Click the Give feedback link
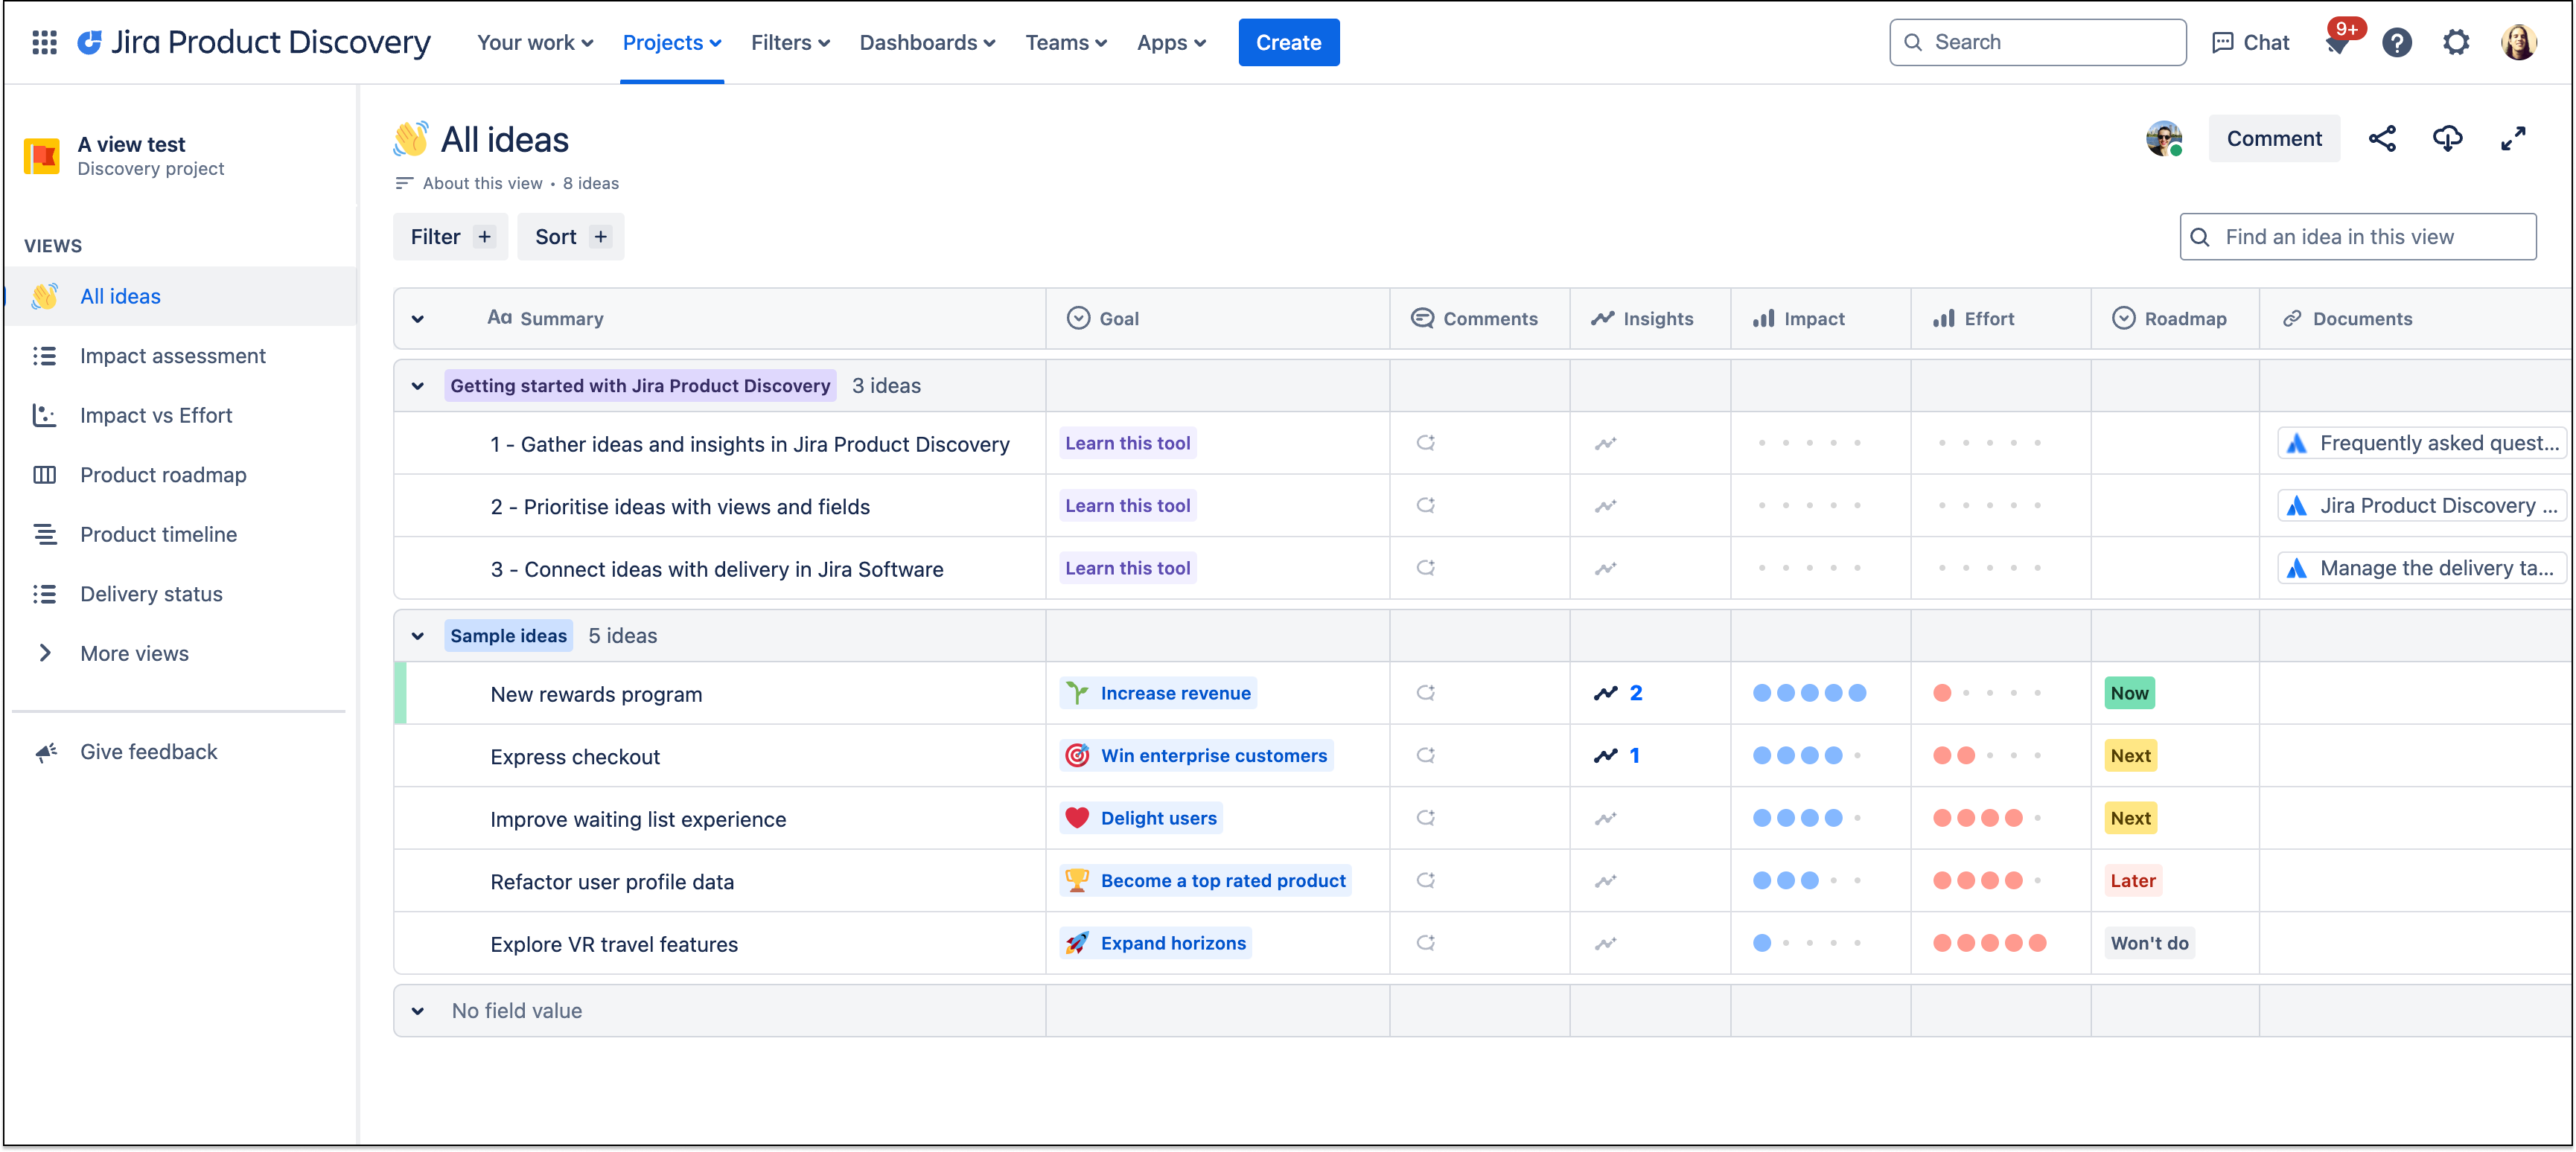 pos(148,751)
